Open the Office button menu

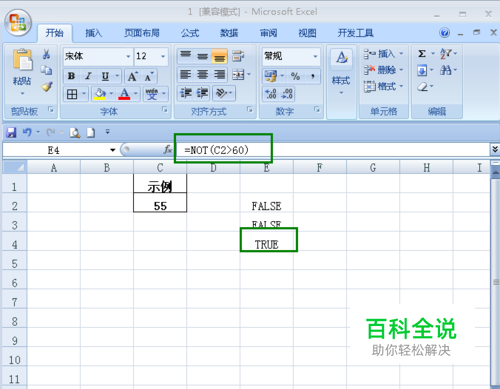tap(18, 23)
